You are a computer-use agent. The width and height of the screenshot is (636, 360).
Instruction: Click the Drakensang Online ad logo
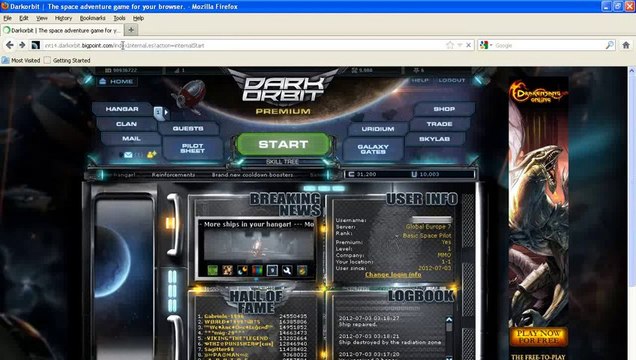(x=538, y=92)
